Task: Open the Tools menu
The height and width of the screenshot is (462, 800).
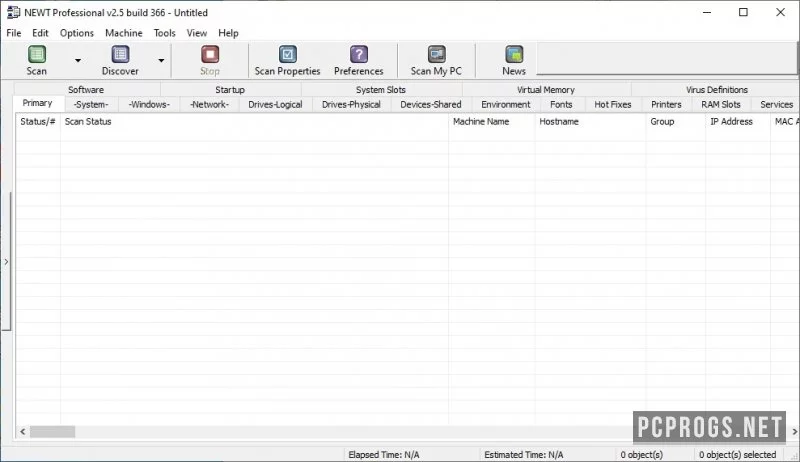Action: pos(165,33)
